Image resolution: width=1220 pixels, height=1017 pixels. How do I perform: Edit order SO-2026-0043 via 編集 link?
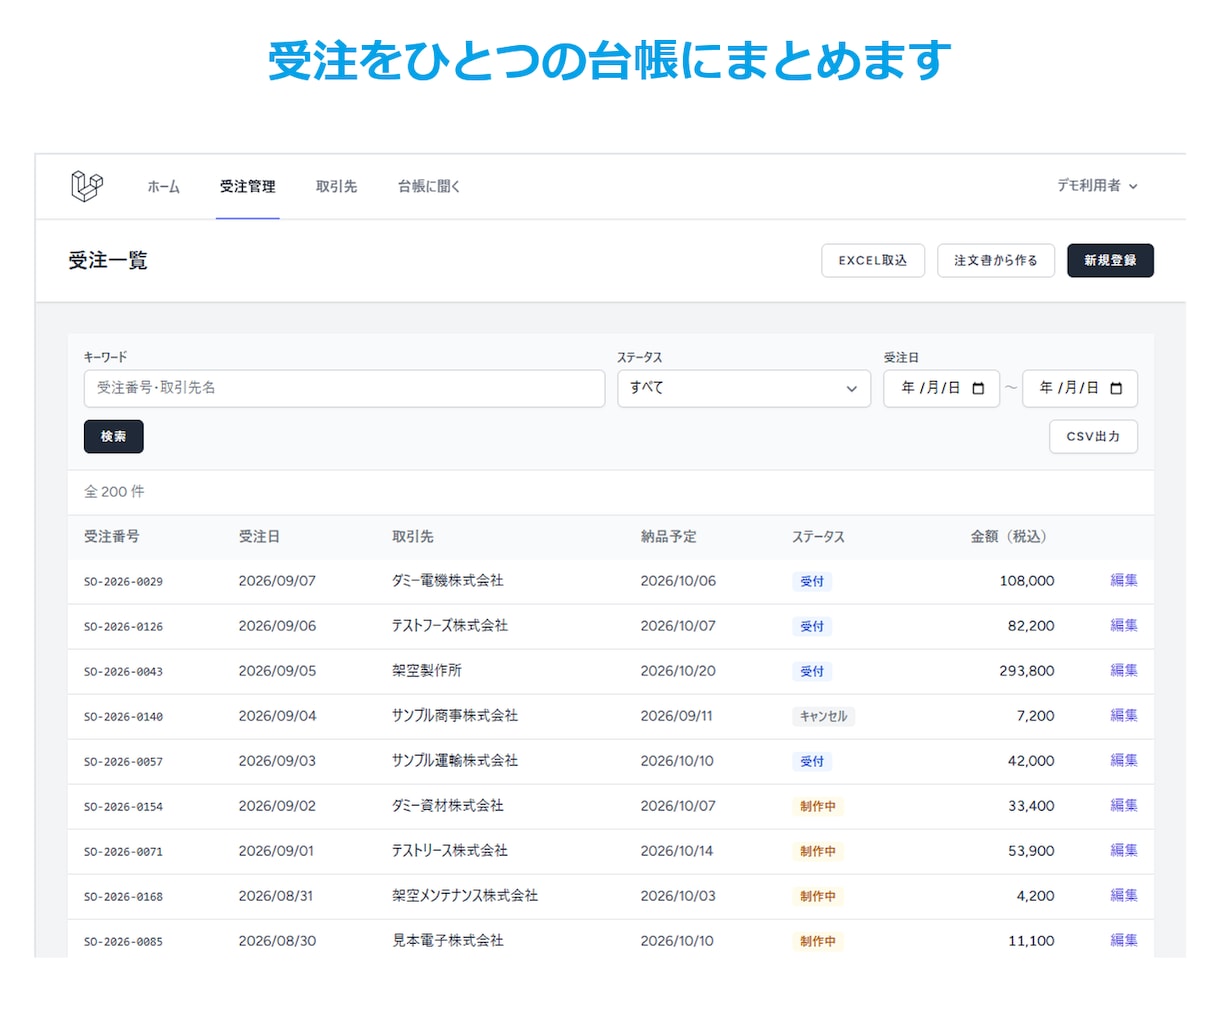coord(1124,670)
